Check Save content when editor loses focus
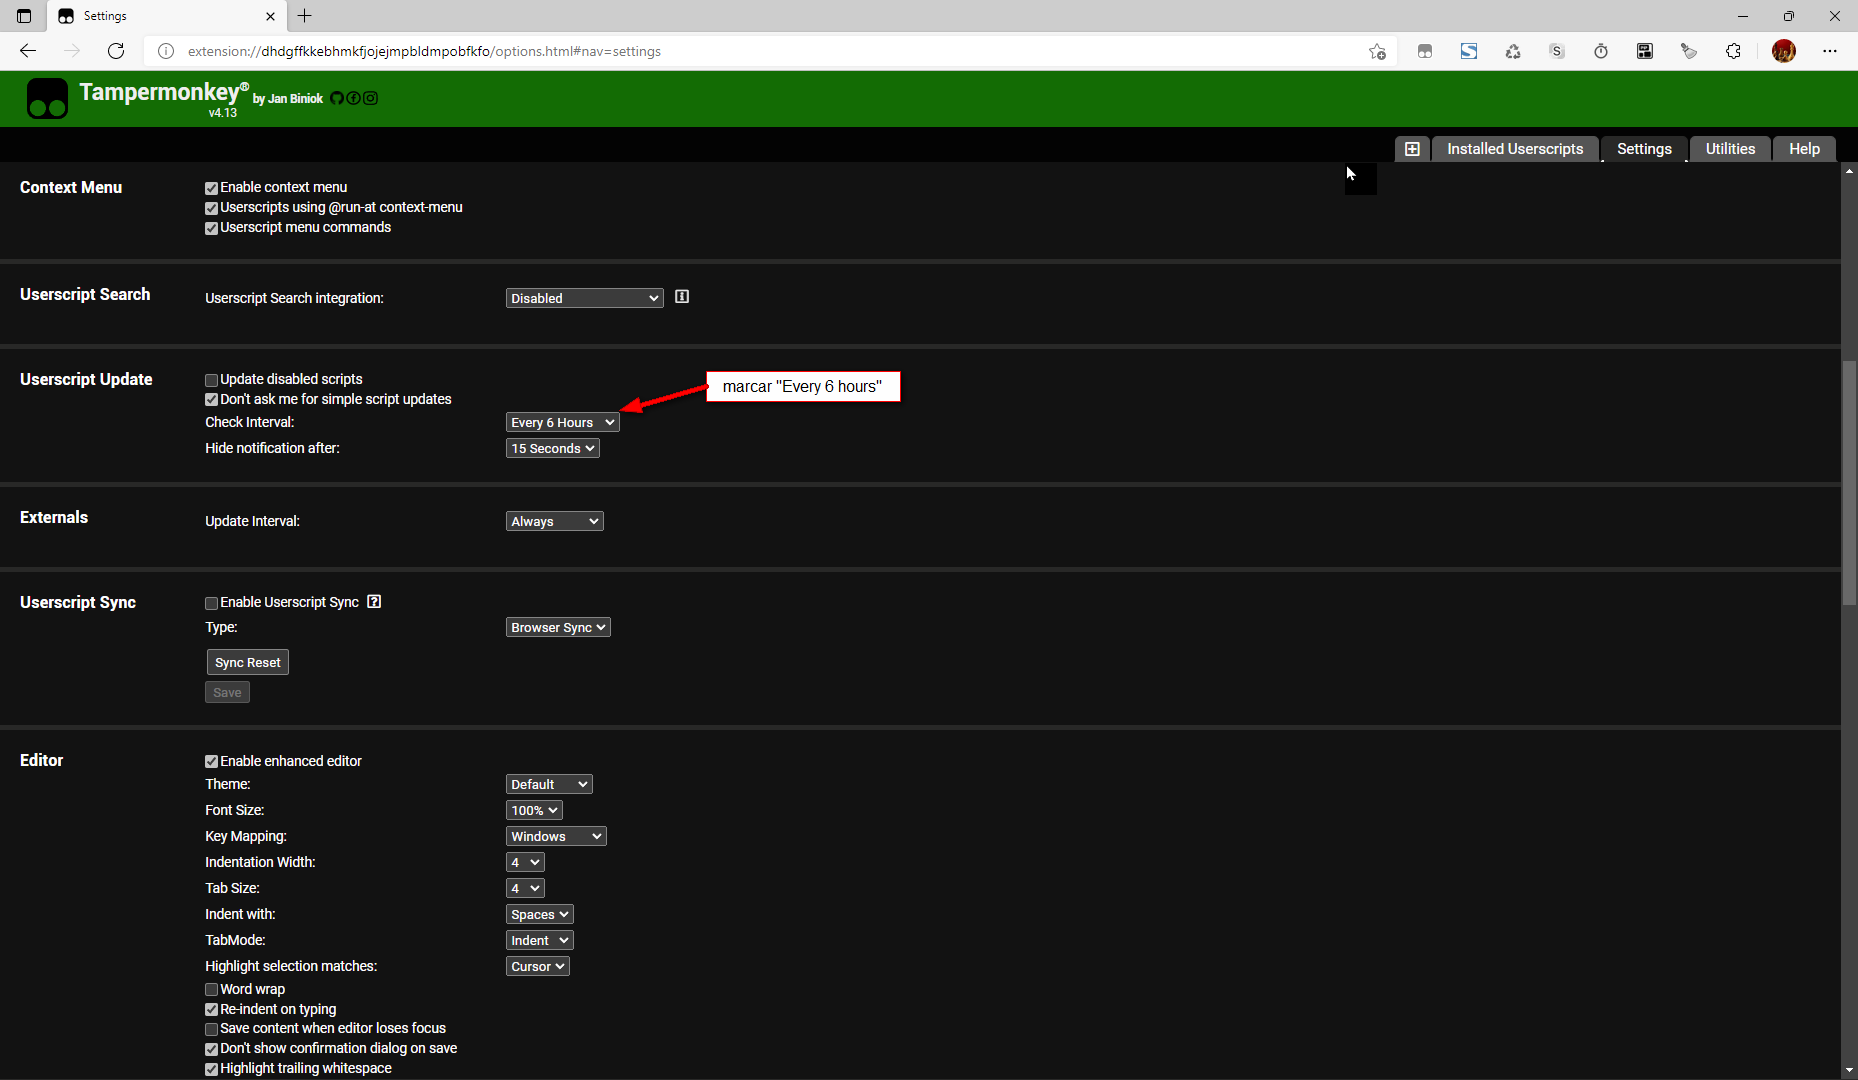The image size is (1858, 1080). [211, 1029]
